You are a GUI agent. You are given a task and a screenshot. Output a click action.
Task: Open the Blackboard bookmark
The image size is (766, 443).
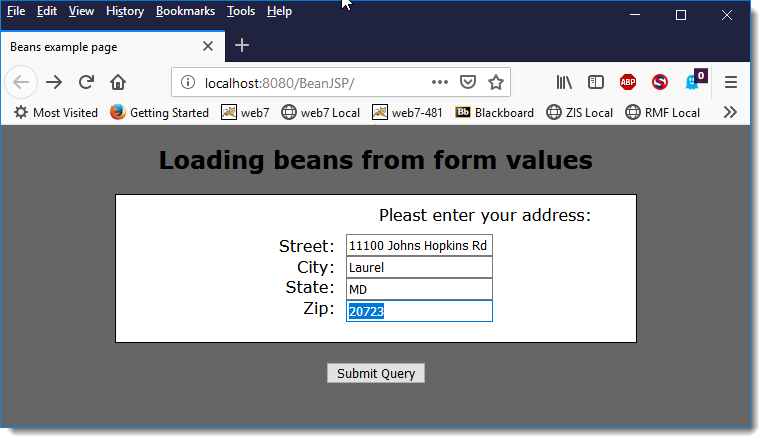494,113
